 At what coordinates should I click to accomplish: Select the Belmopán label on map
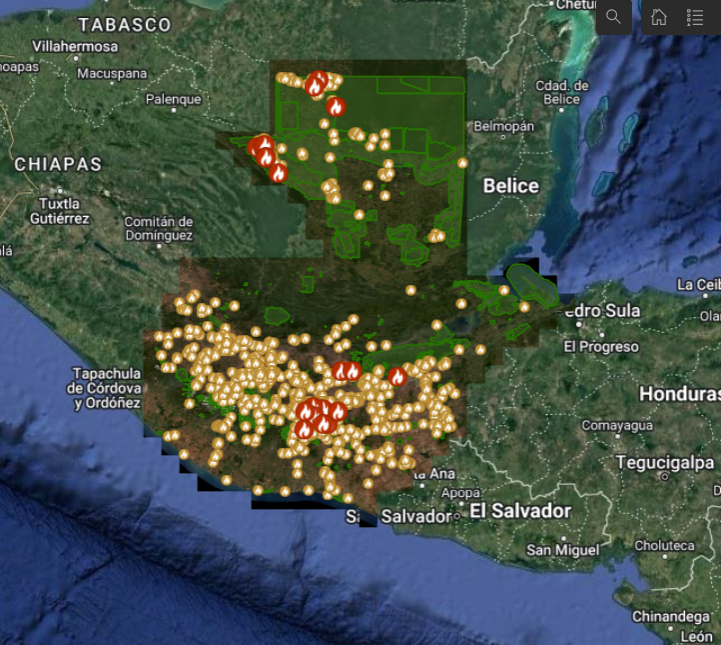tap(505, 127)
